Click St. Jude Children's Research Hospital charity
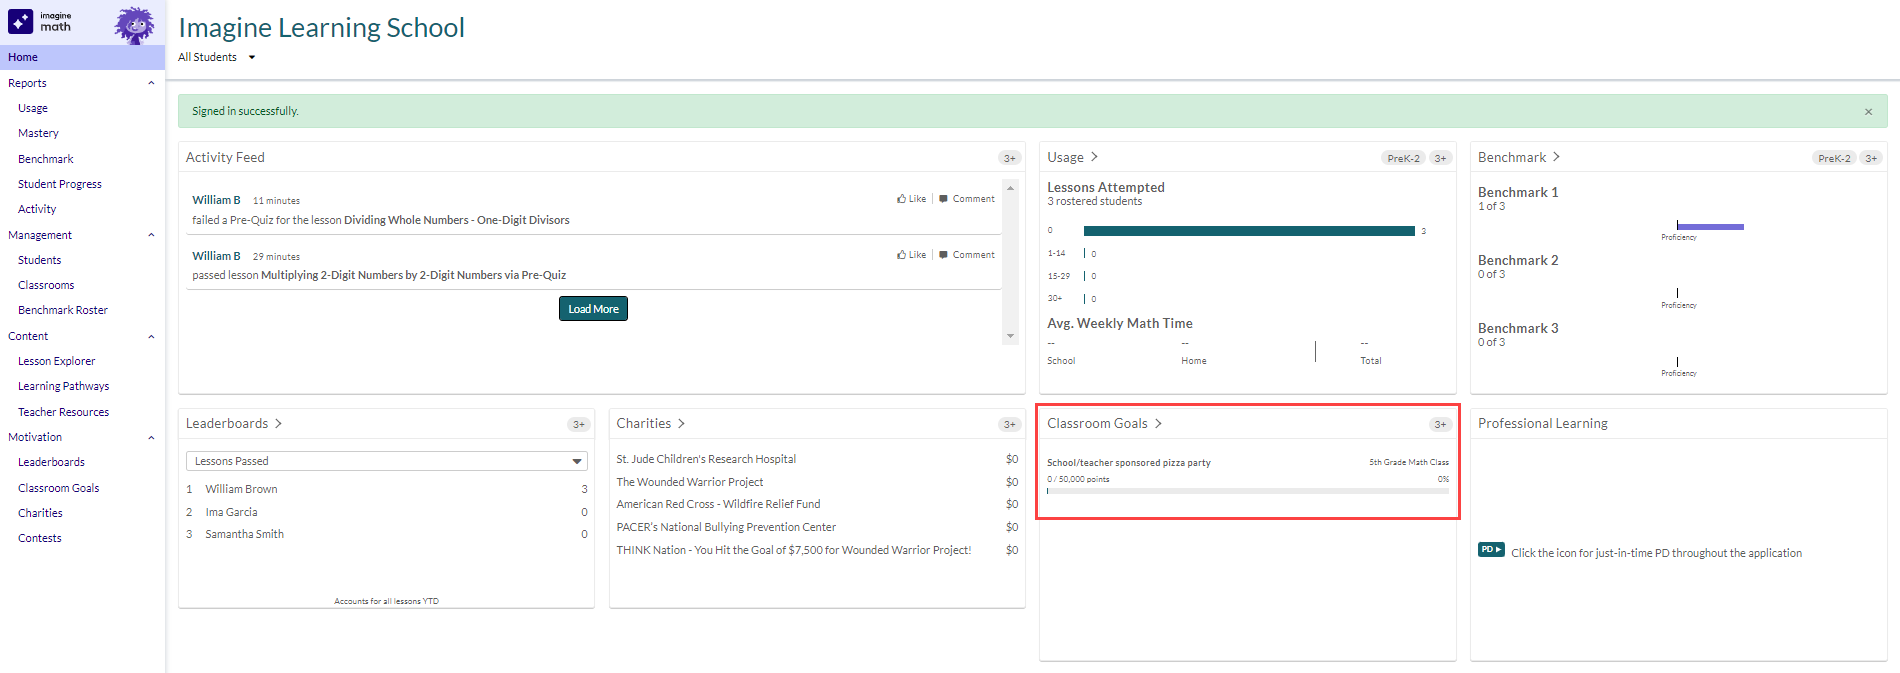 tap(706, 459)
